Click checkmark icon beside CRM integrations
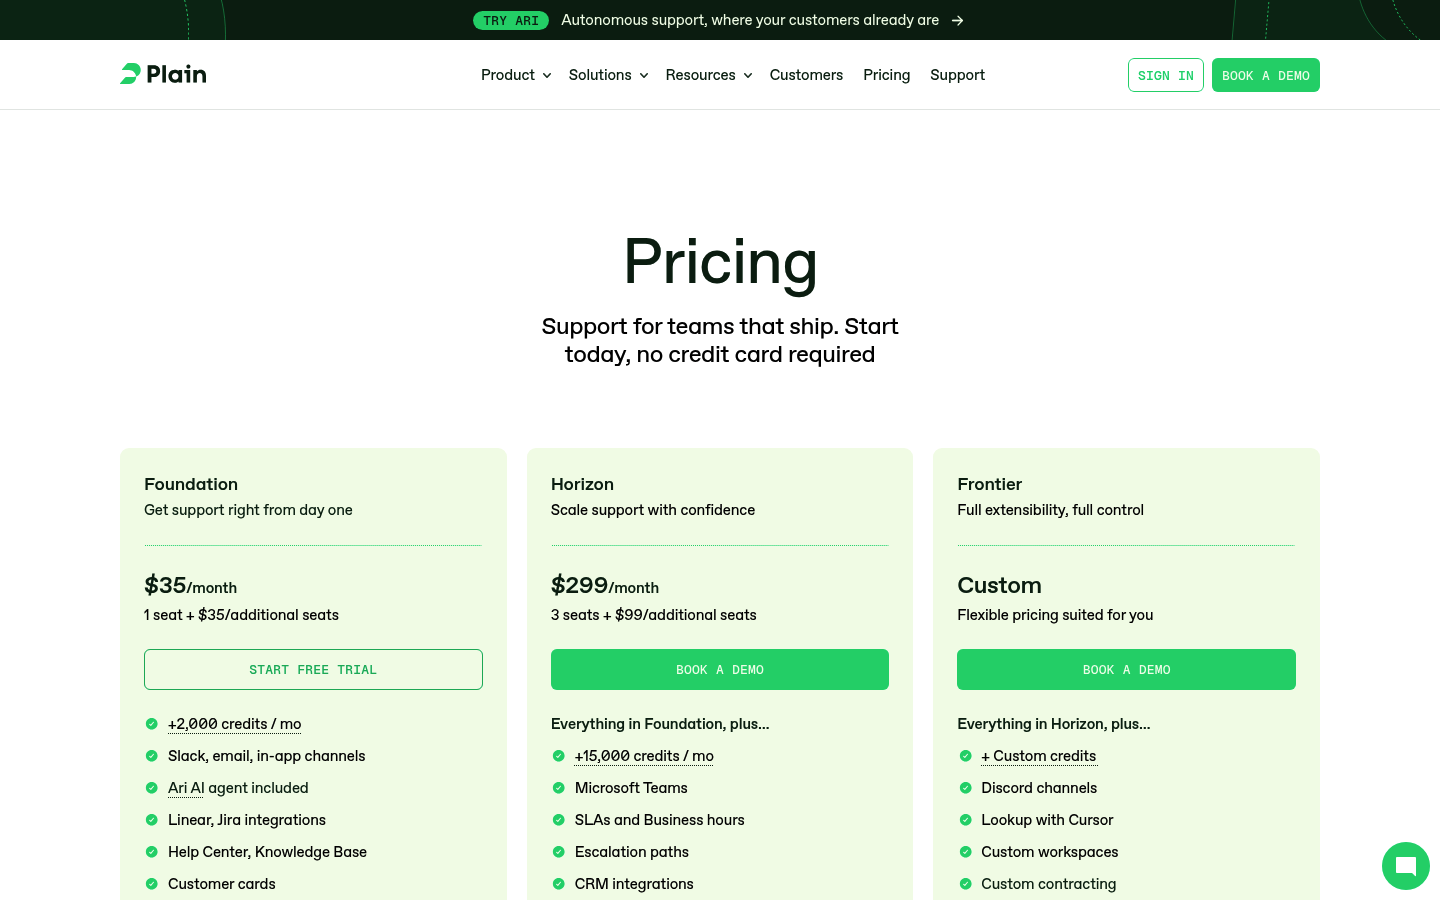1440x900 pixels. (559, 884)
